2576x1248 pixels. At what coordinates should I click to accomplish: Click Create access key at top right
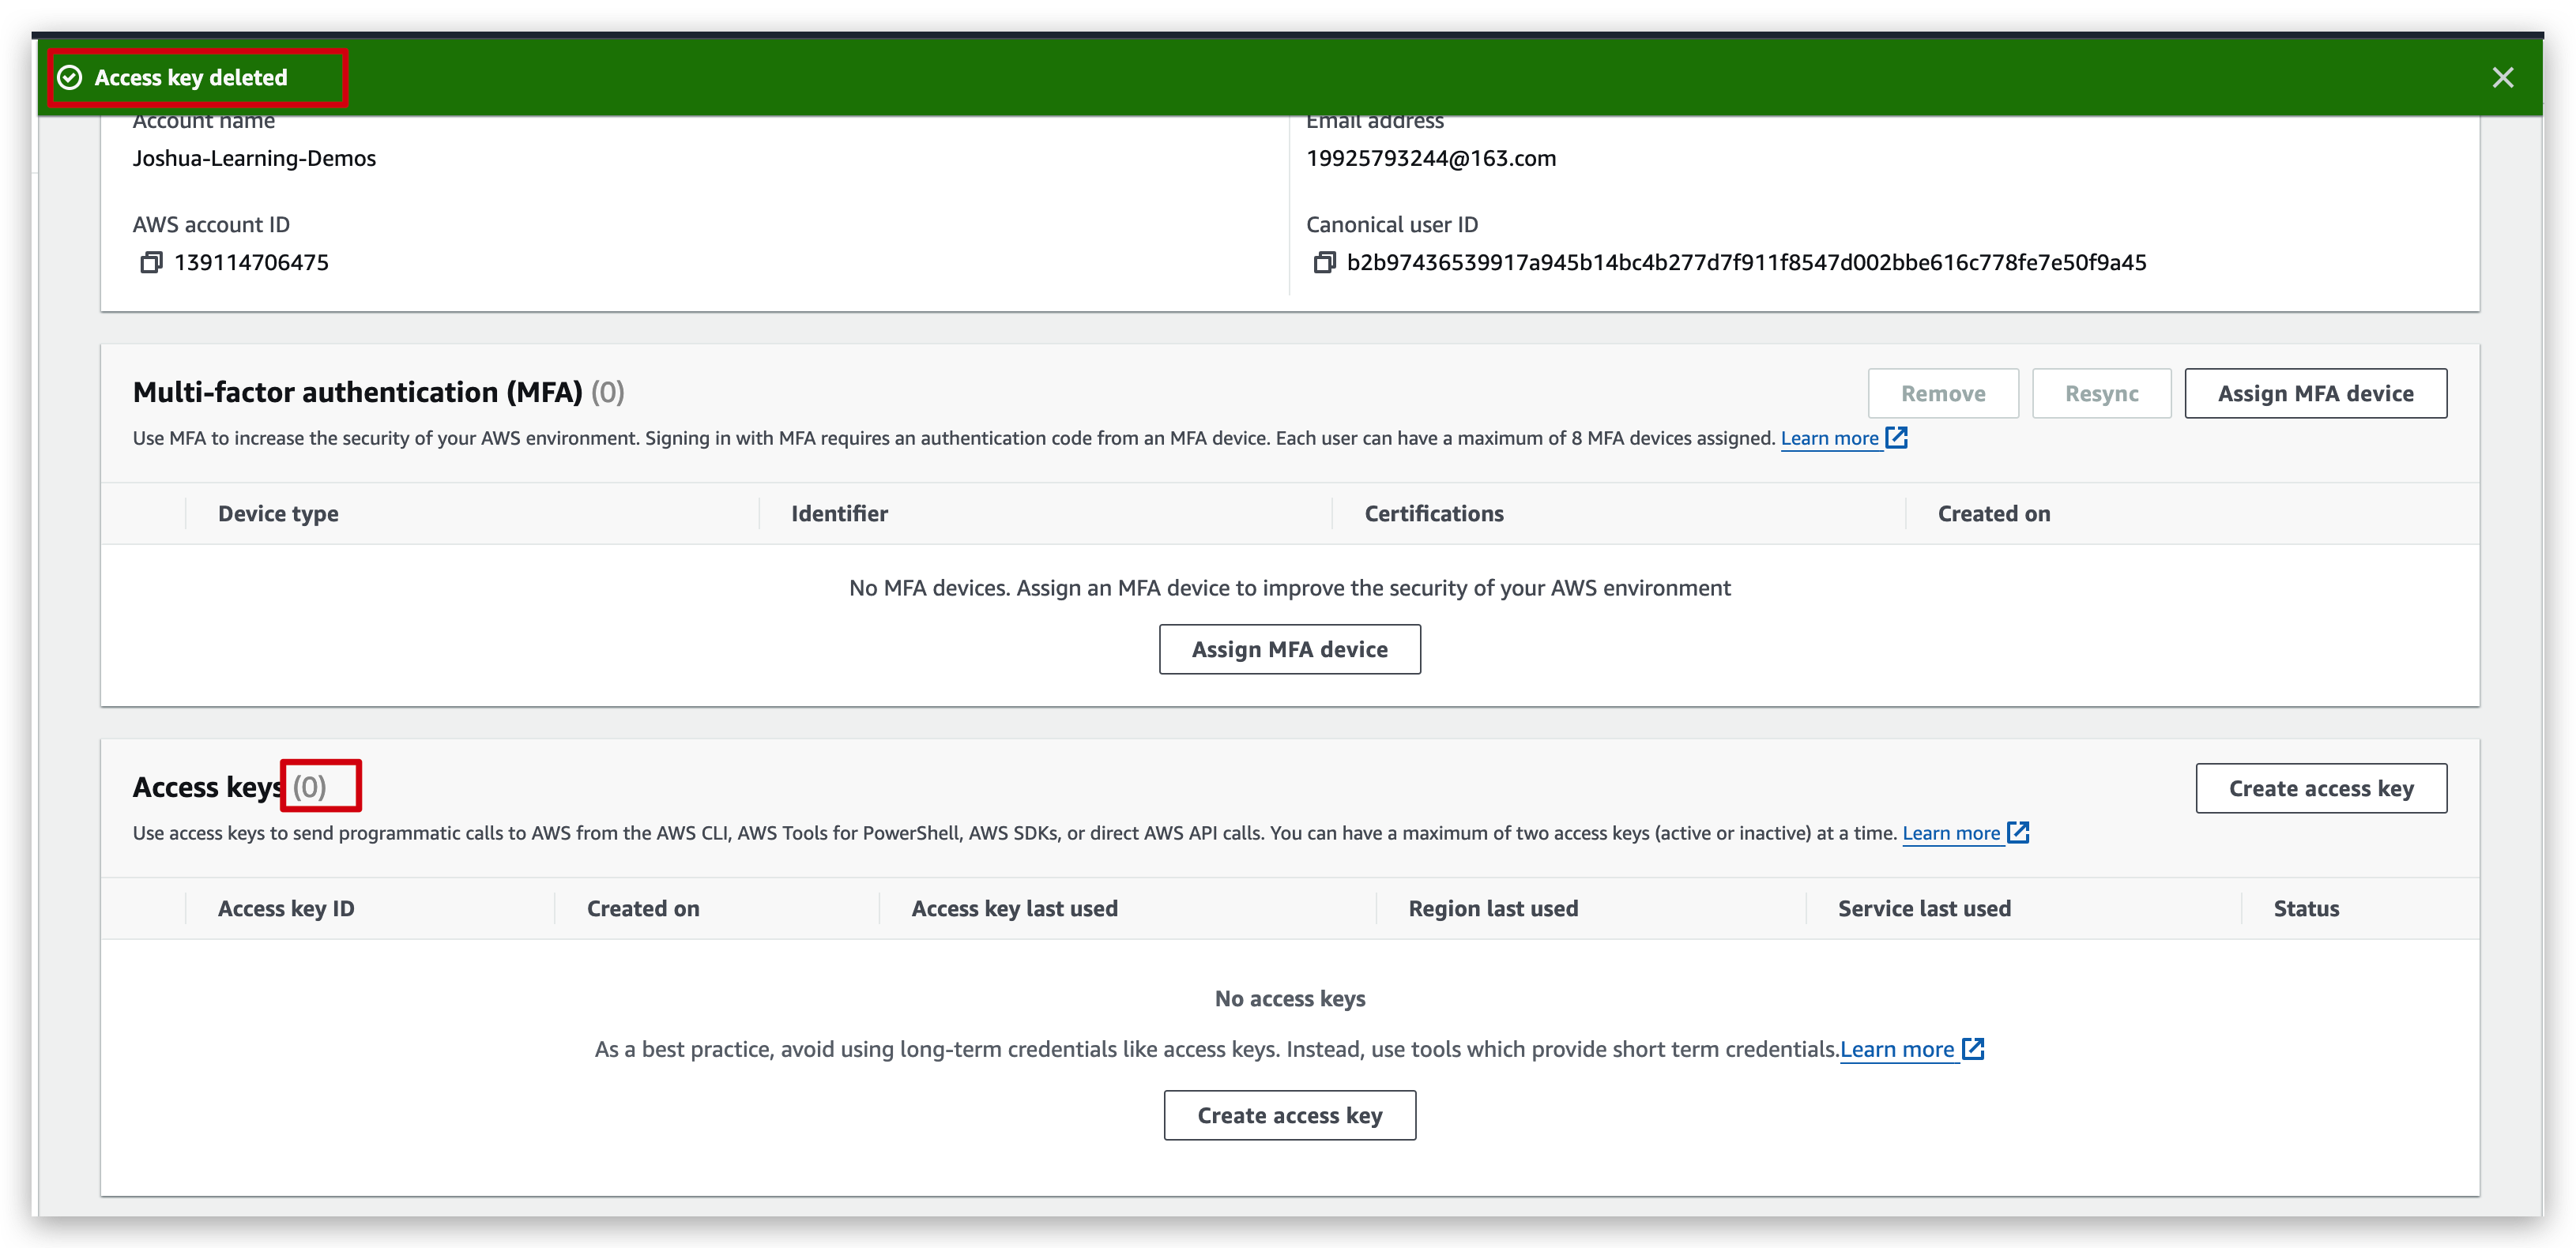[2321, 788]
